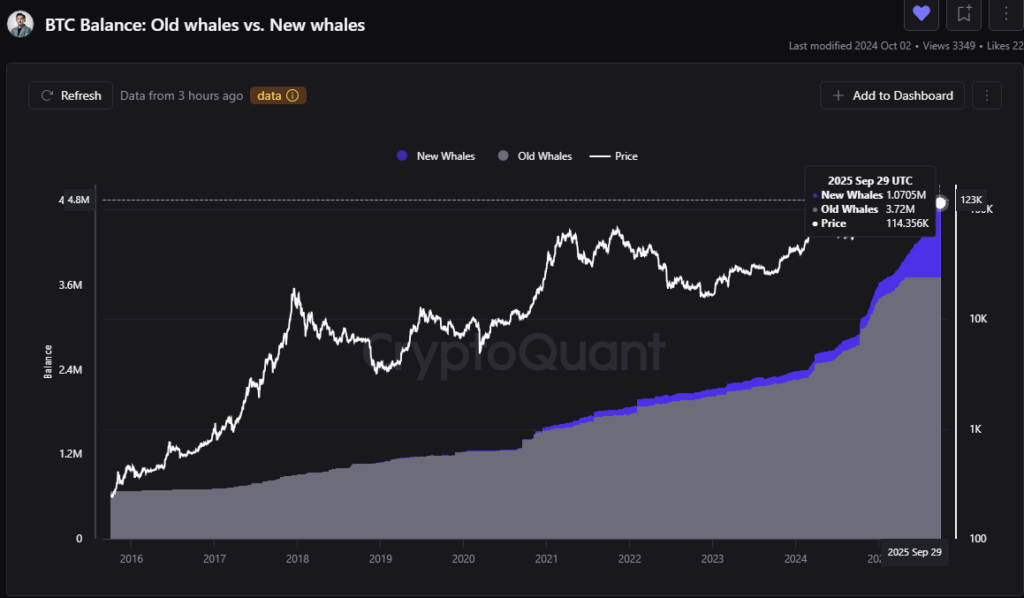Expand the chart panel's three-dot menu
The width and height of the screenshot is (1024, 598).
987,96
